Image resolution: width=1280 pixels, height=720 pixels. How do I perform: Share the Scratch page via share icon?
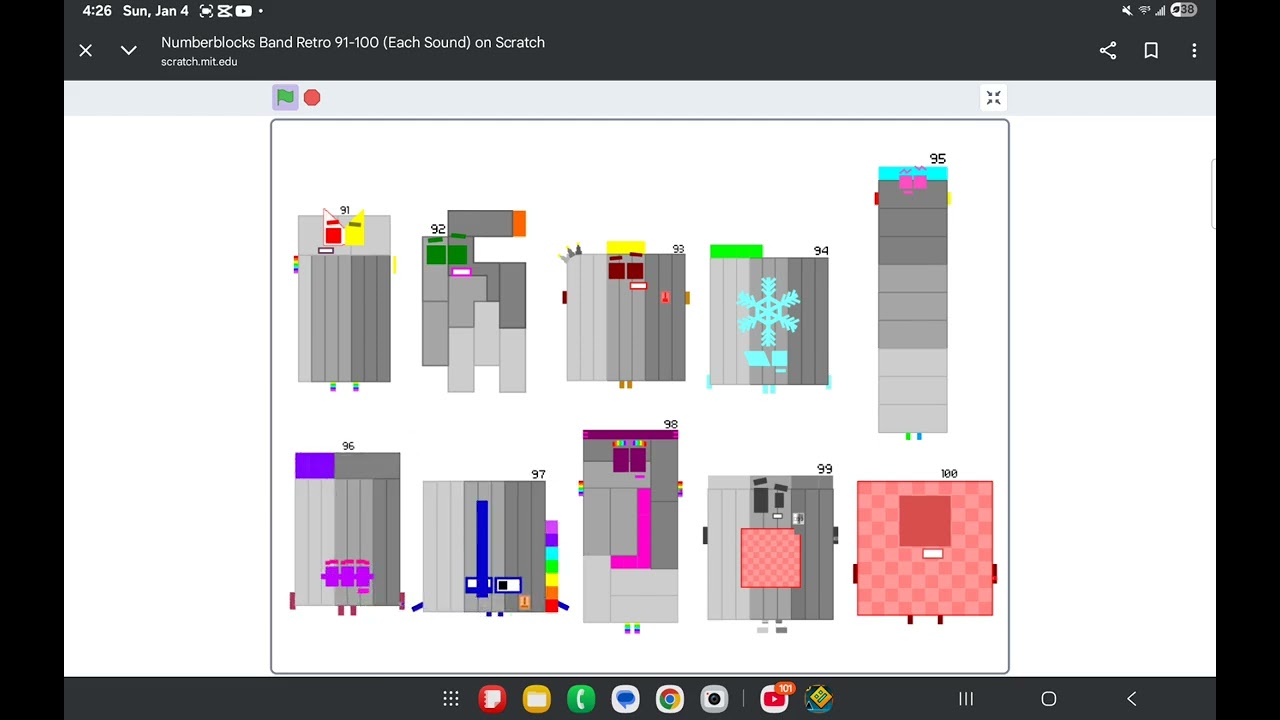click(1108, 50)
